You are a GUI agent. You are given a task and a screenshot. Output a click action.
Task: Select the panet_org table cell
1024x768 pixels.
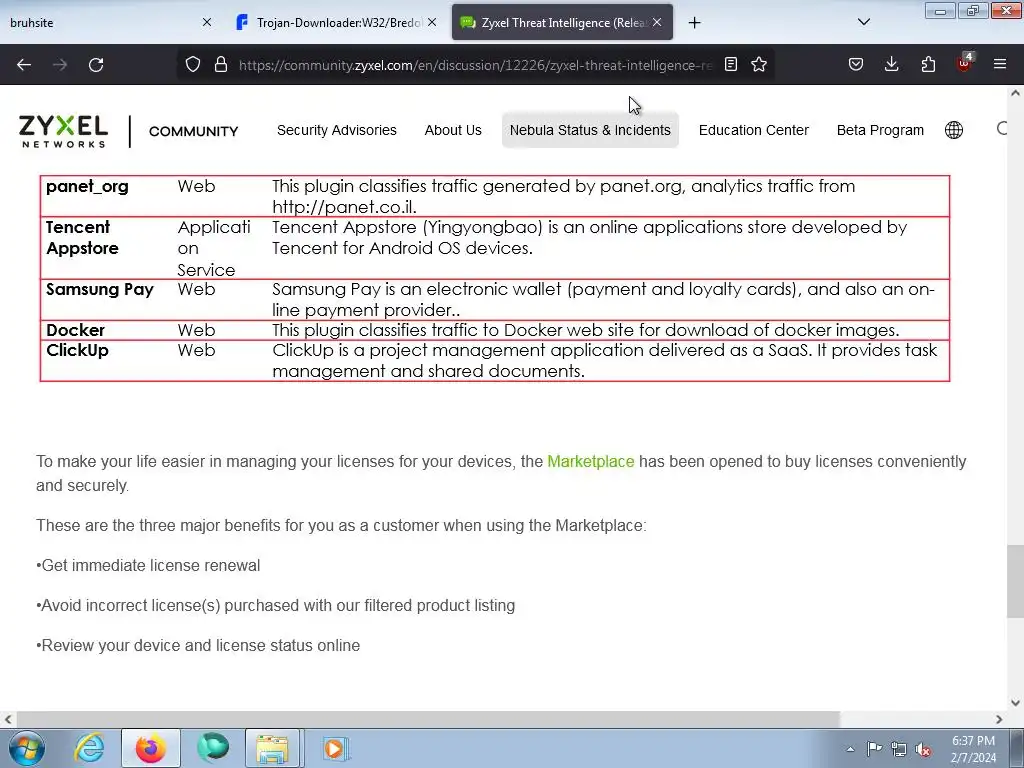coord(87,186)
